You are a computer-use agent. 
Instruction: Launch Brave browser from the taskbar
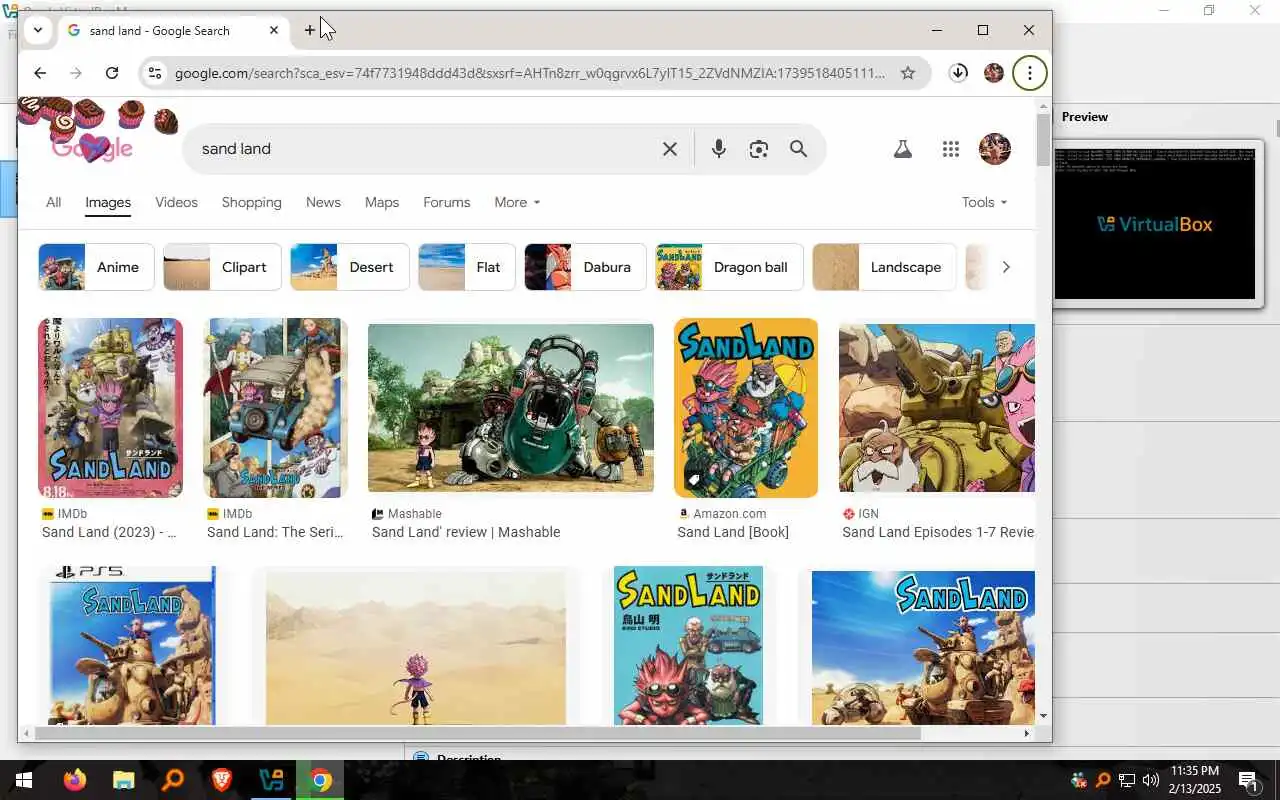[221, 780]
